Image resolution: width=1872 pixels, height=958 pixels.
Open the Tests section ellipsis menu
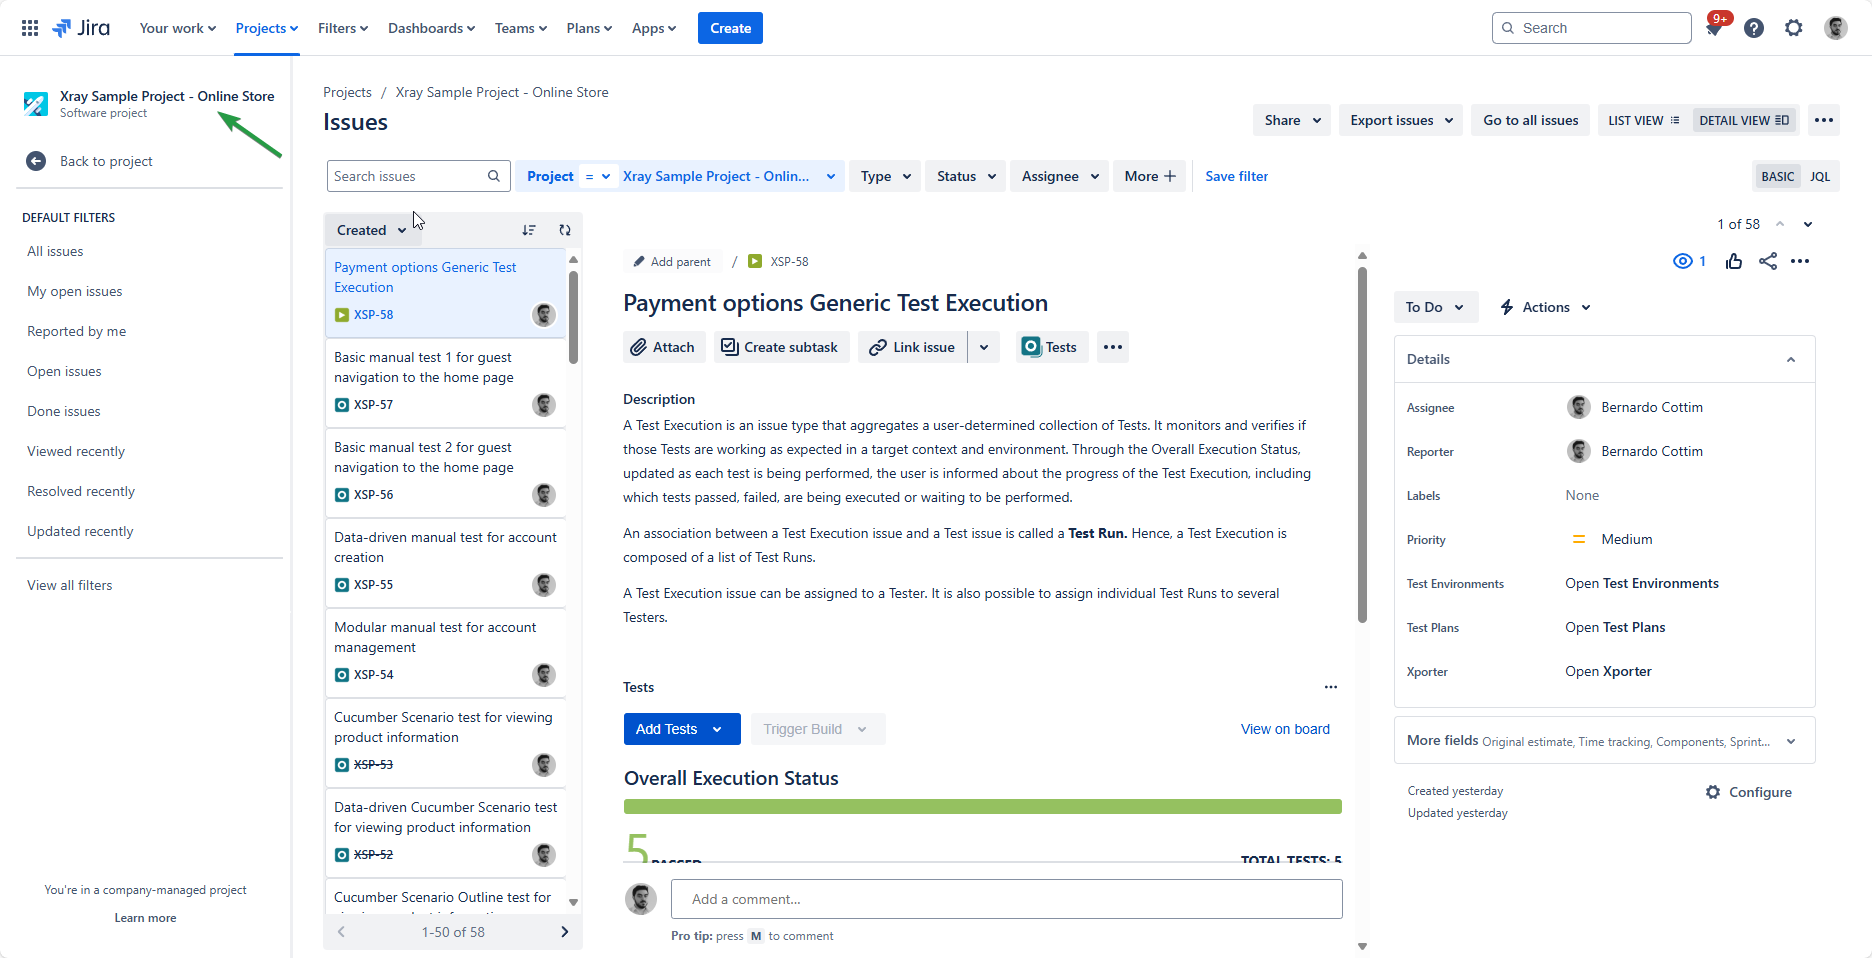point(1331,687)
